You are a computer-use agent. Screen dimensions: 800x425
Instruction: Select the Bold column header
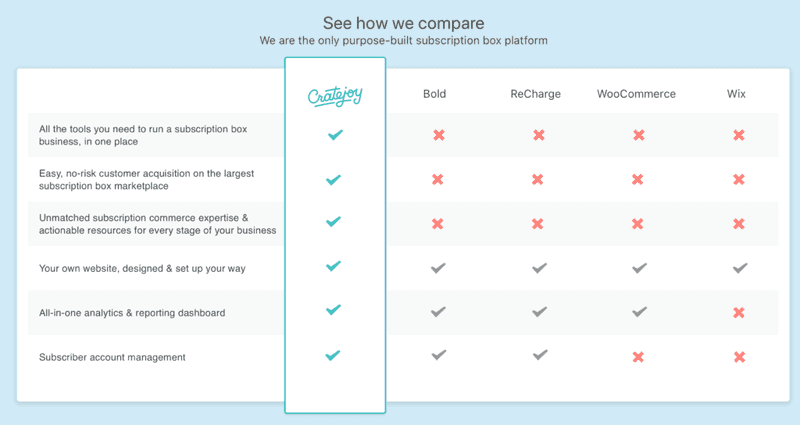click(434, 94)
